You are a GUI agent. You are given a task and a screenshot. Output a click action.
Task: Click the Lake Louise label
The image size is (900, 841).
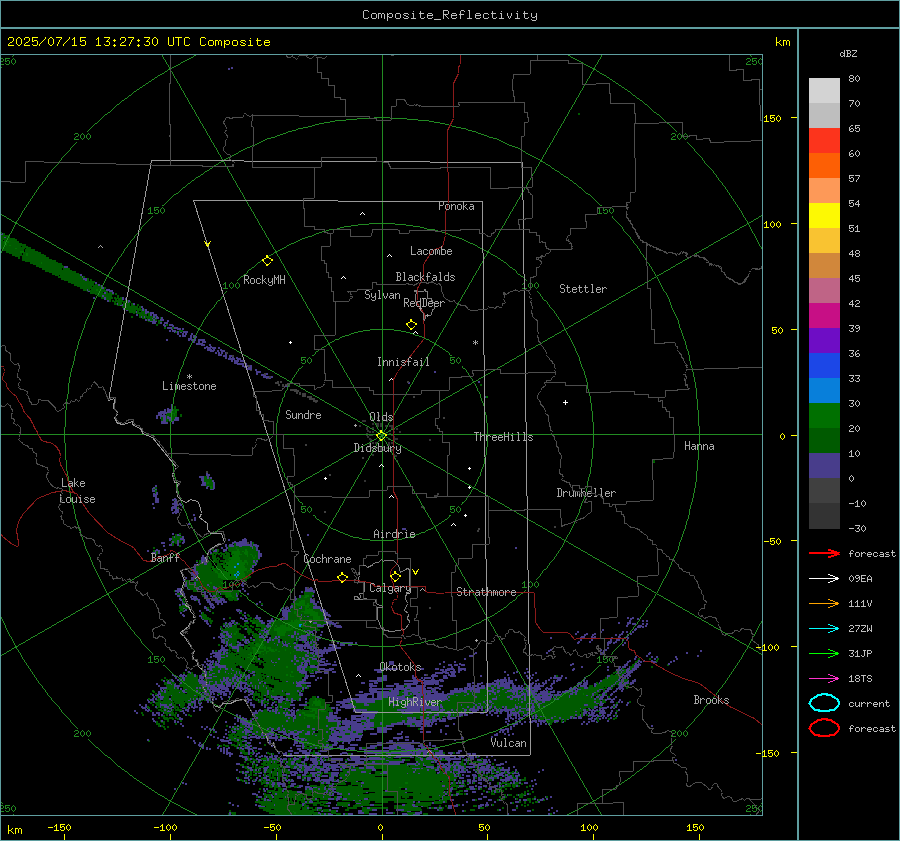point(77,491)
